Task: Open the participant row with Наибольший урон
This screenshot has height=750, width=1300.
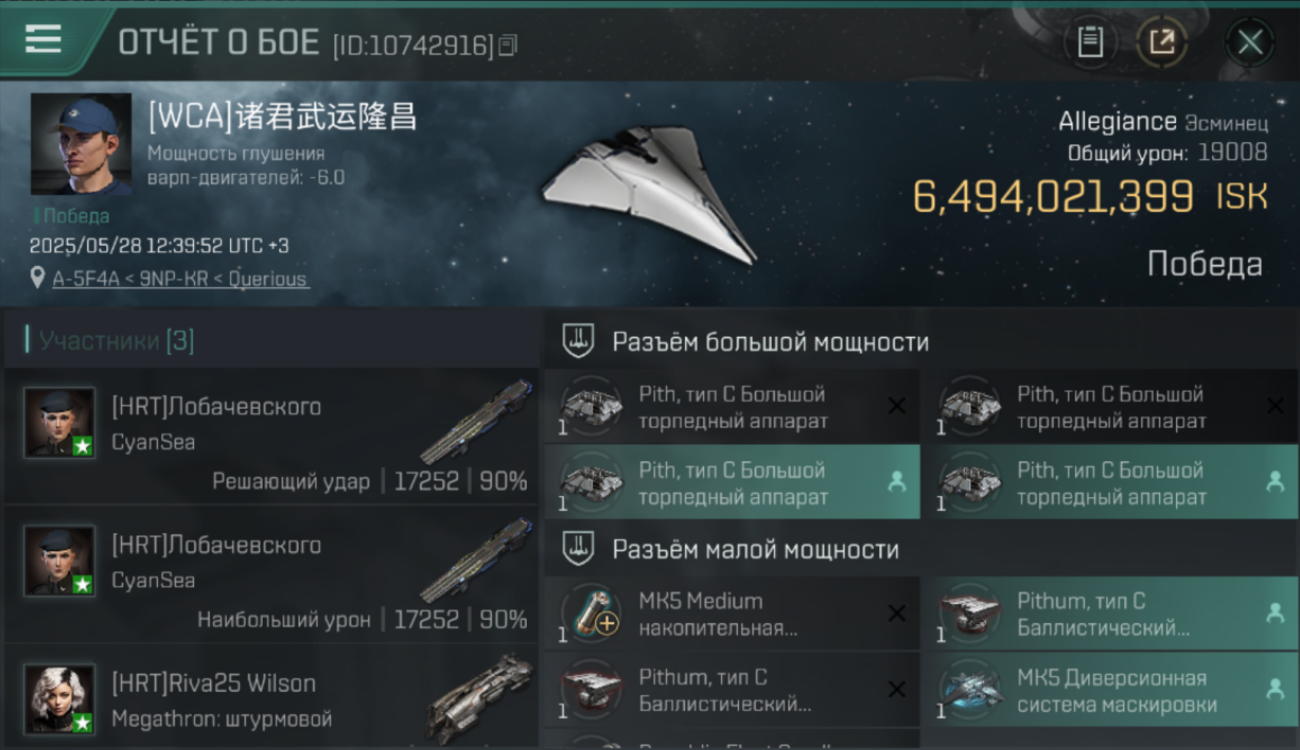Action: click(271, 575)
